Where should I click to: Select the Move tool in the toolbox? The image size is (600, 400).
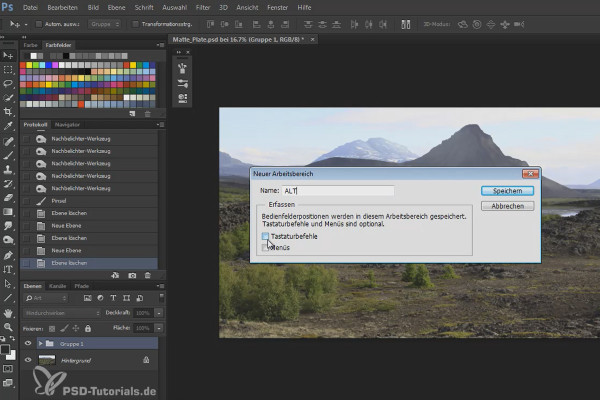click(x=8, y=56)
